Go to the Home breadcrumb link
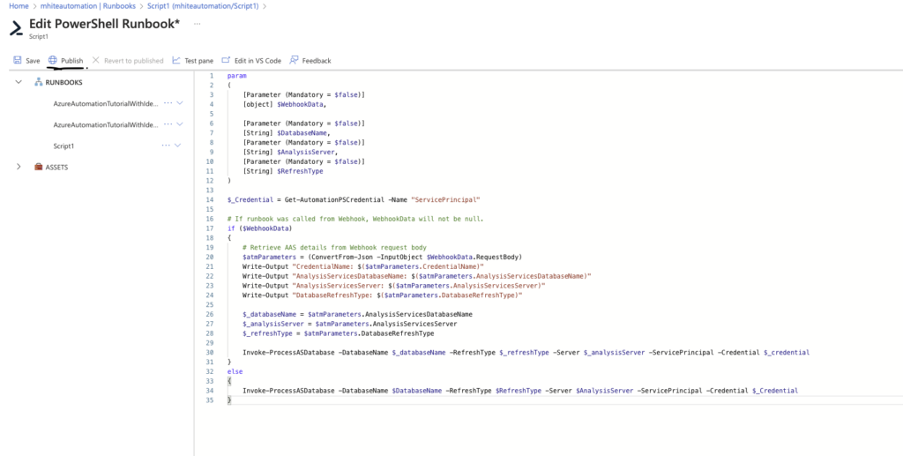Image resolution: width=904 pixels, height=456 pixels. tap(17, 6)
